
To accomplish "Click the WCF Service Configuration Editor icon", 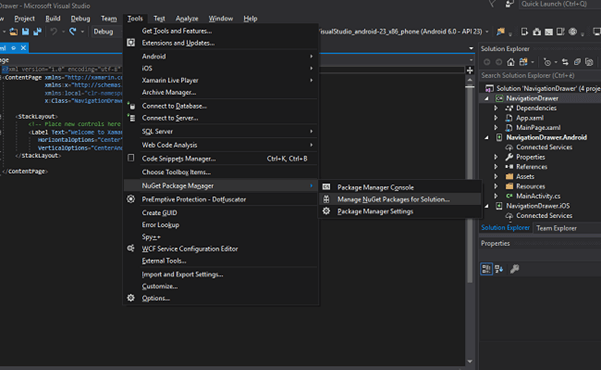I will pos(131,248).
